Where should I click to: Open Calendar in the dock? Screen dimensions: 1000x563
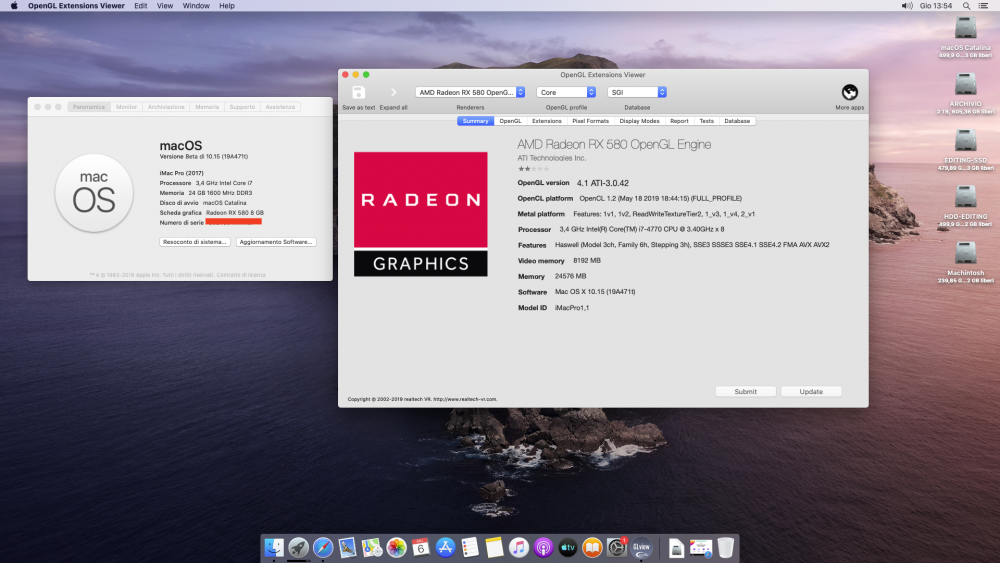[x=421, y=547]
